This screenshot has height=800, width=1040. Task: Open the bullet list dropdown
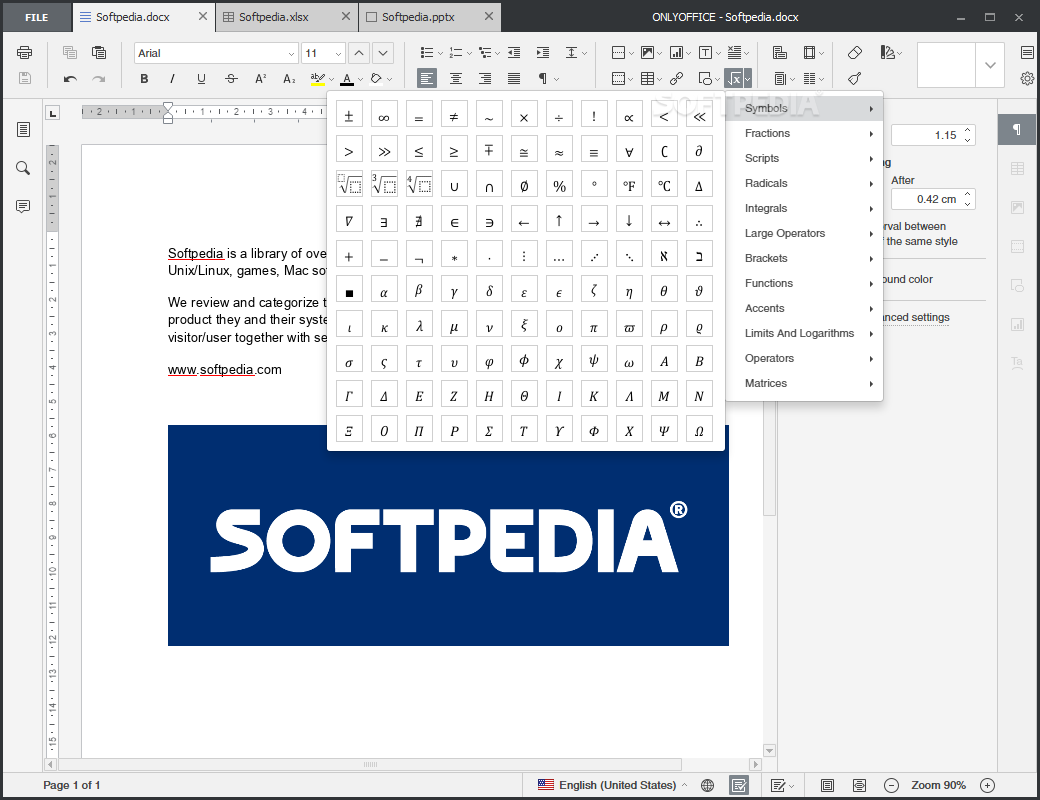[440, 53]
